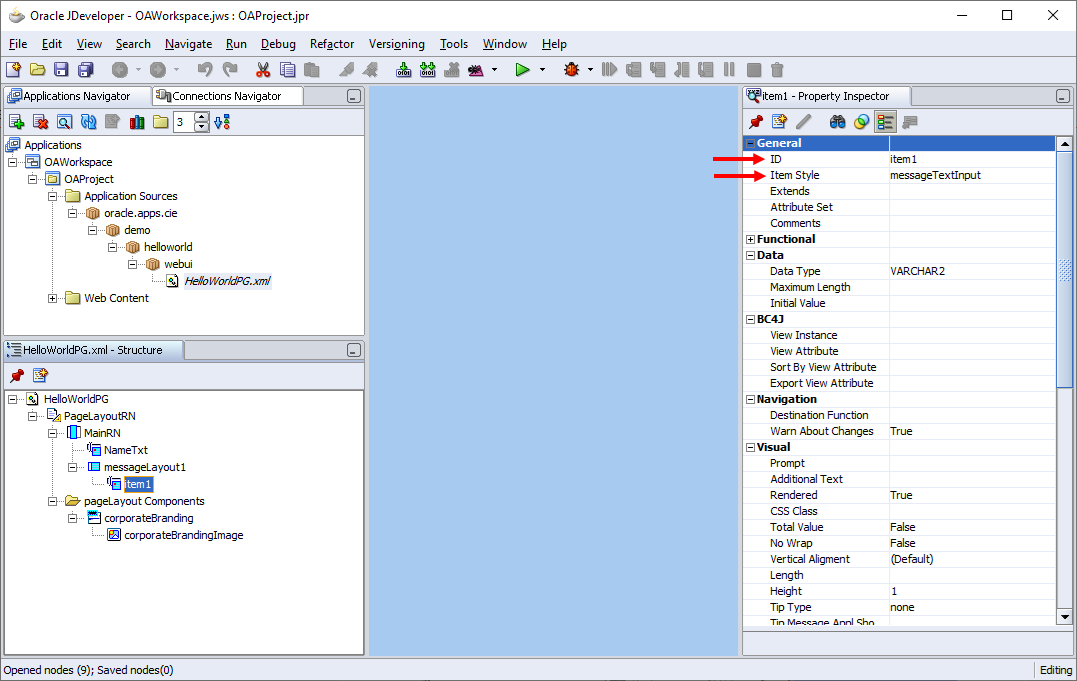Open the dropdown arrow beside the Debug icon
The width and height of the screenshot is (1077, 681).
click(x=590, y=69)
